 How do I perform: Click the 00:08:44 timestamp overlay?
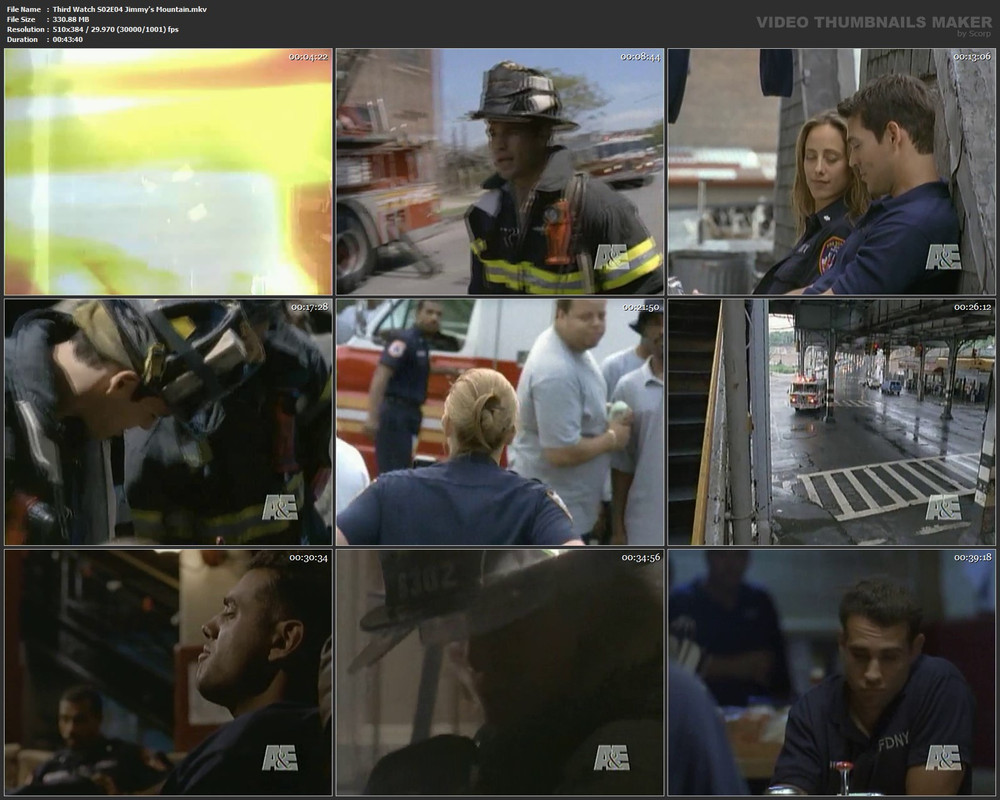tap(640, 57)
